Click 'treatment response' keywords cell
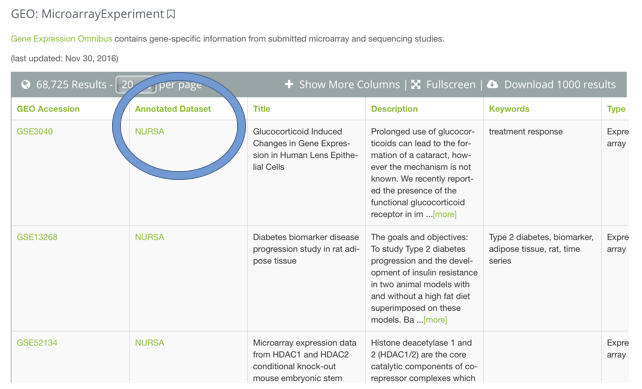The image size is (642, 389). 526,131
